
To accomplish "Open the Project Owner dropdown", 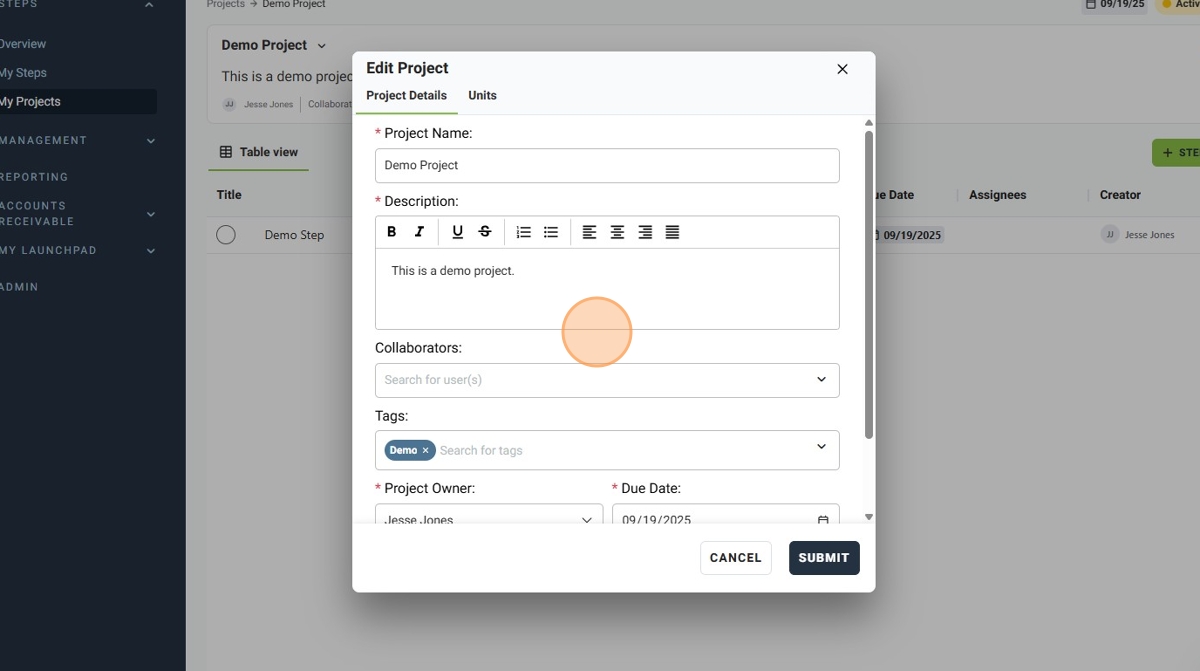I will tap(489, 516).
